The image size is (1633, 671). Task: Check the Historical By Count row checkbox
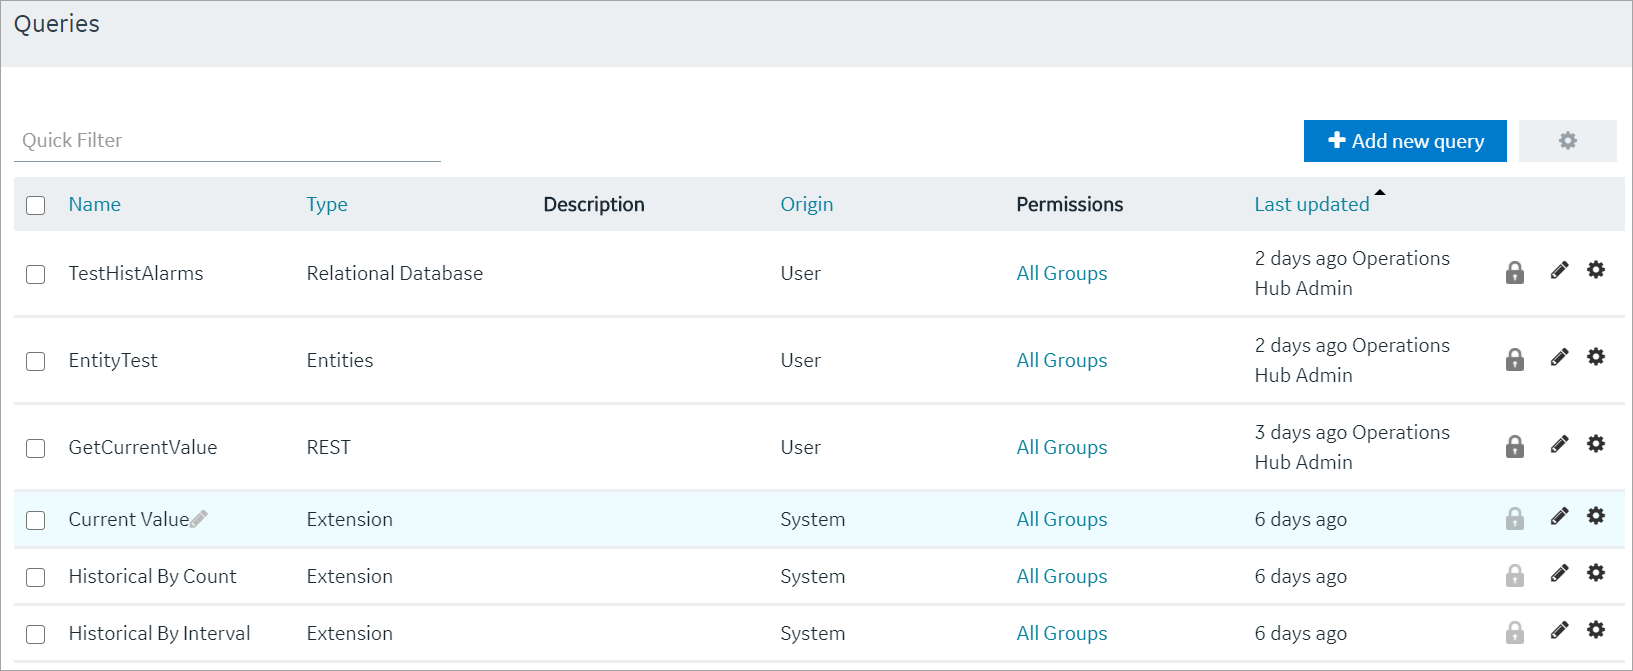point(36,577)
